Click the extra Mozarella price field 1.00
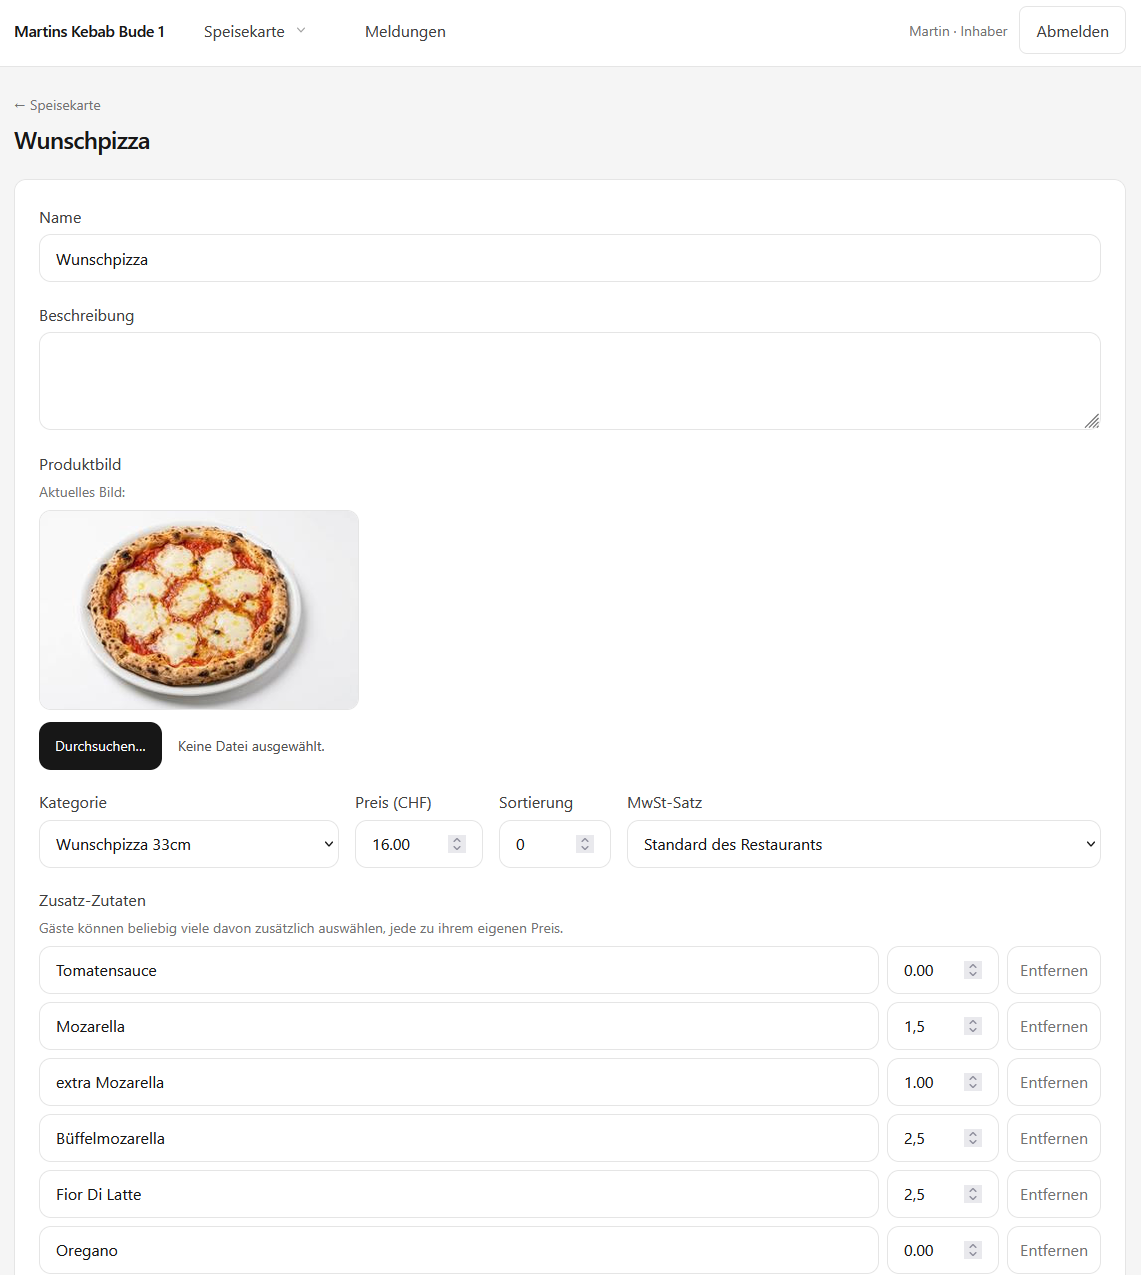The height and width of the screenshot is (1275, 1141). pyautogui.click(x=943, y=1082)
